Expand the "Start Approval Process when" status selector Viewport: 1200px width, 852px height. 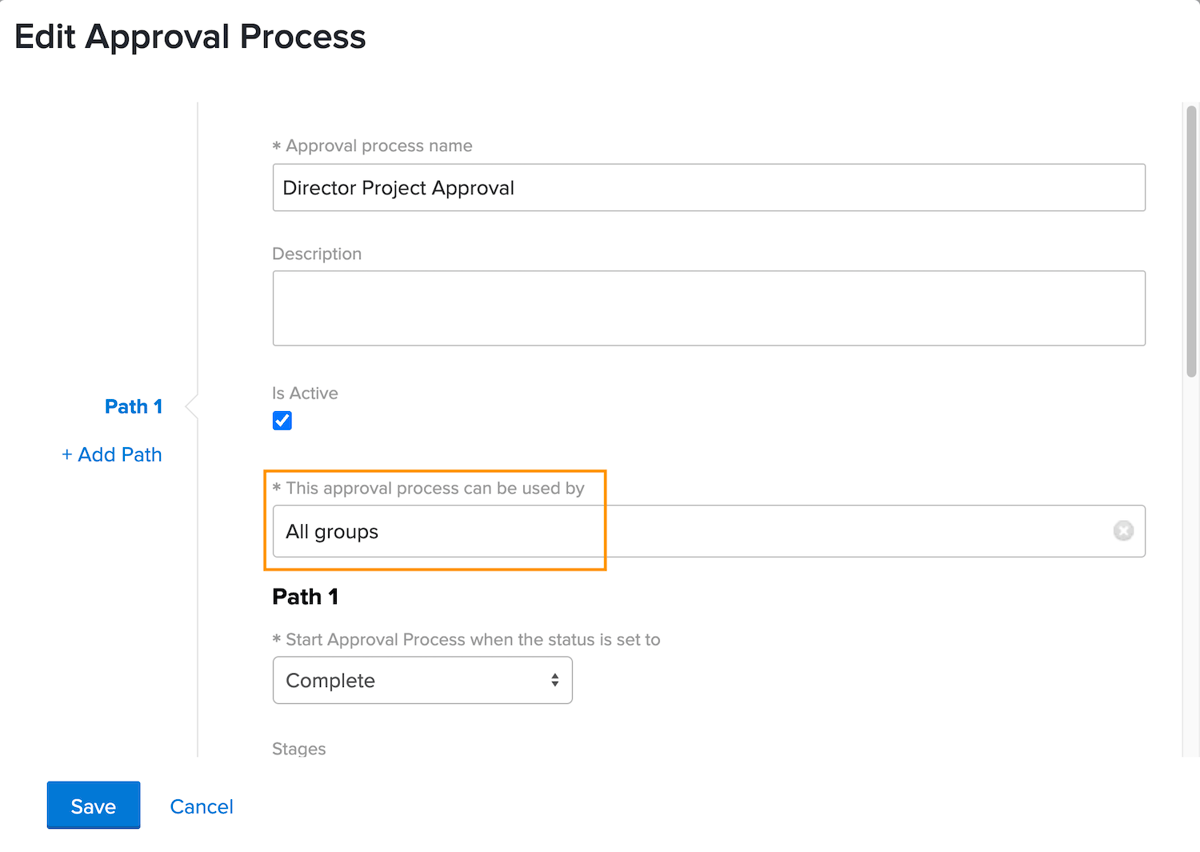(x=422, y=680)
